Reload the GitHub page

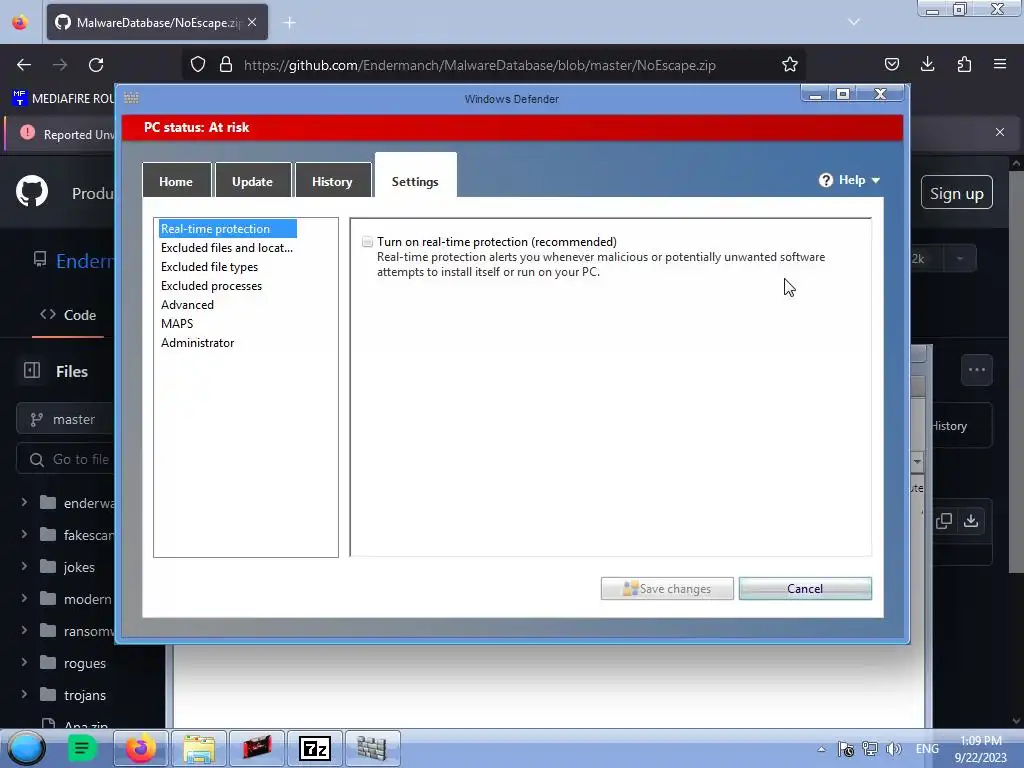pyautogui.click(x=96, y=65)
